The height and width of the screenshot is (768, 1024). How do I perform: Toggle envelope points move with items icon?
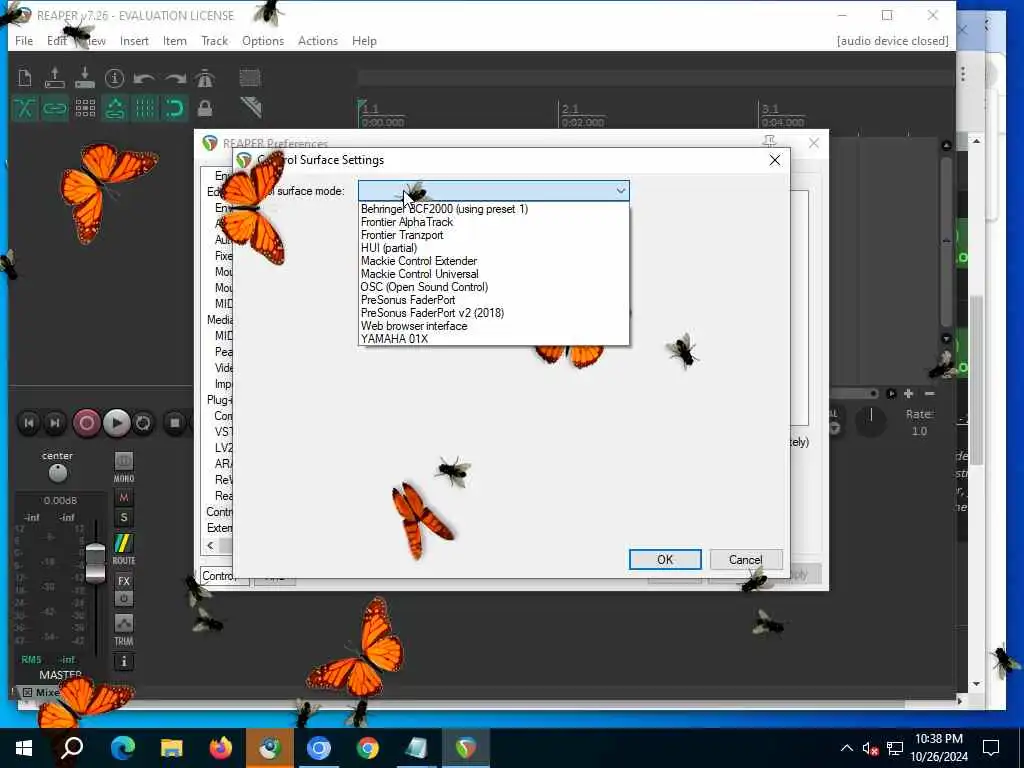click(115, 108)
